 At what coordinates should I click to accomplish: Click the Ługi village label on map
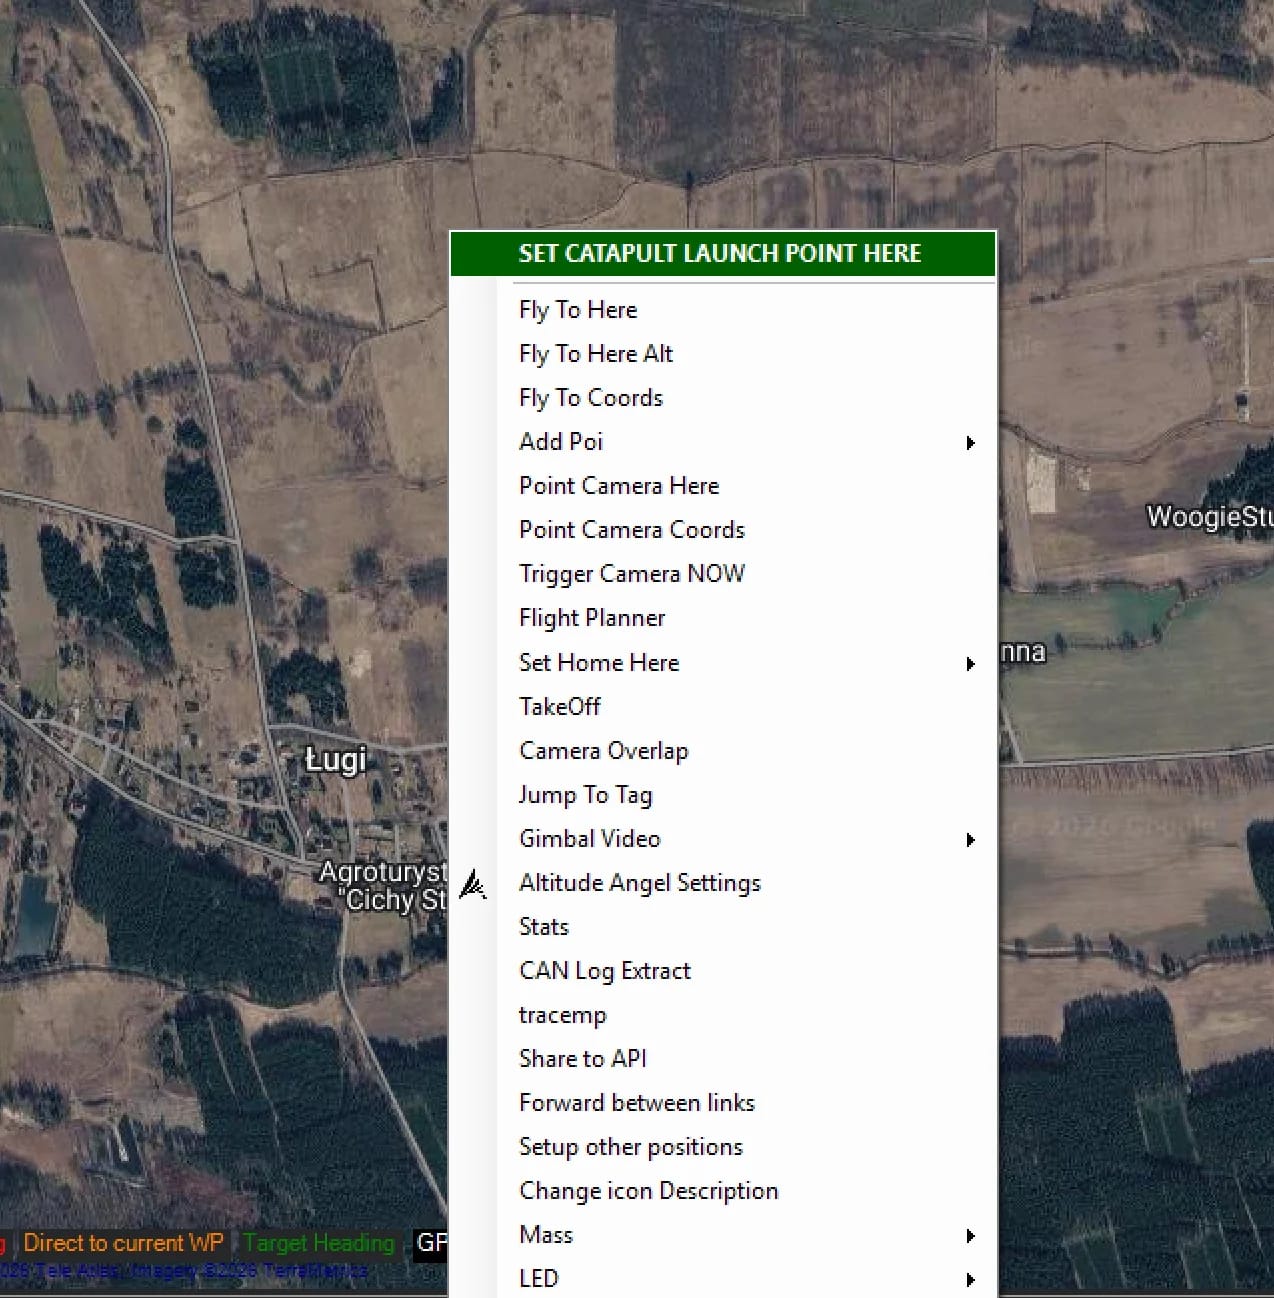pos(336,761)
